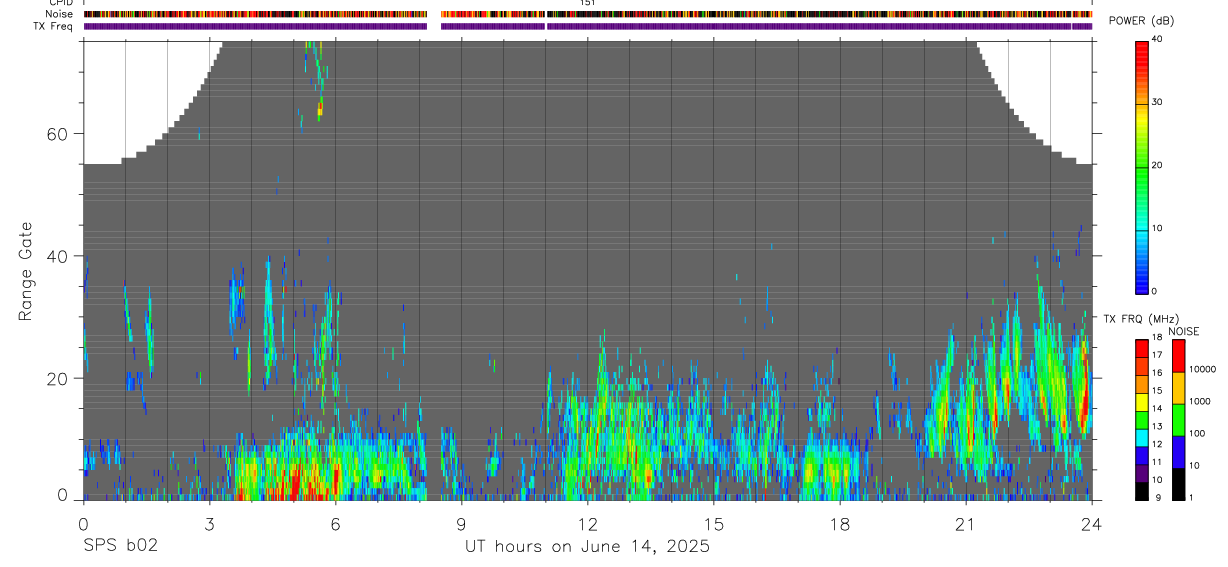The image size is (1228, 567).
Task: Click the x-axis tick label 15
Action: pos(713,524)
